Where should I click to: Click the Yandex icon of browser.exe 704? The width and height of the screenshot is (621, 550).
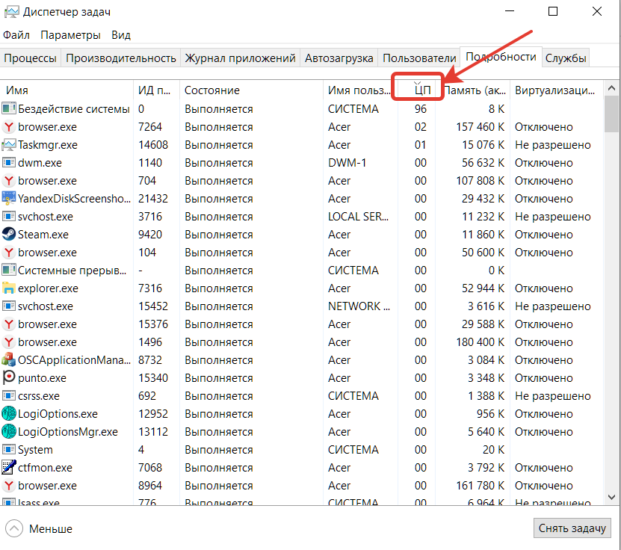9,181
